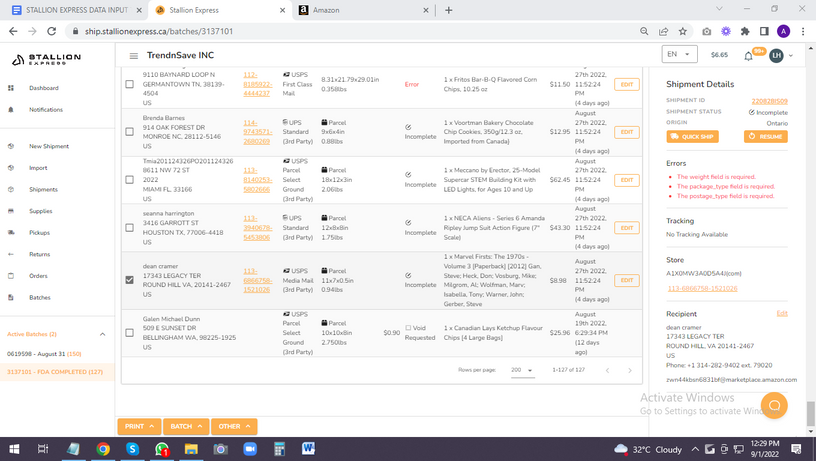Open Google Chrome from the taskbar
The width and height of the screenshot is (816, 461).
coord(103,449)
